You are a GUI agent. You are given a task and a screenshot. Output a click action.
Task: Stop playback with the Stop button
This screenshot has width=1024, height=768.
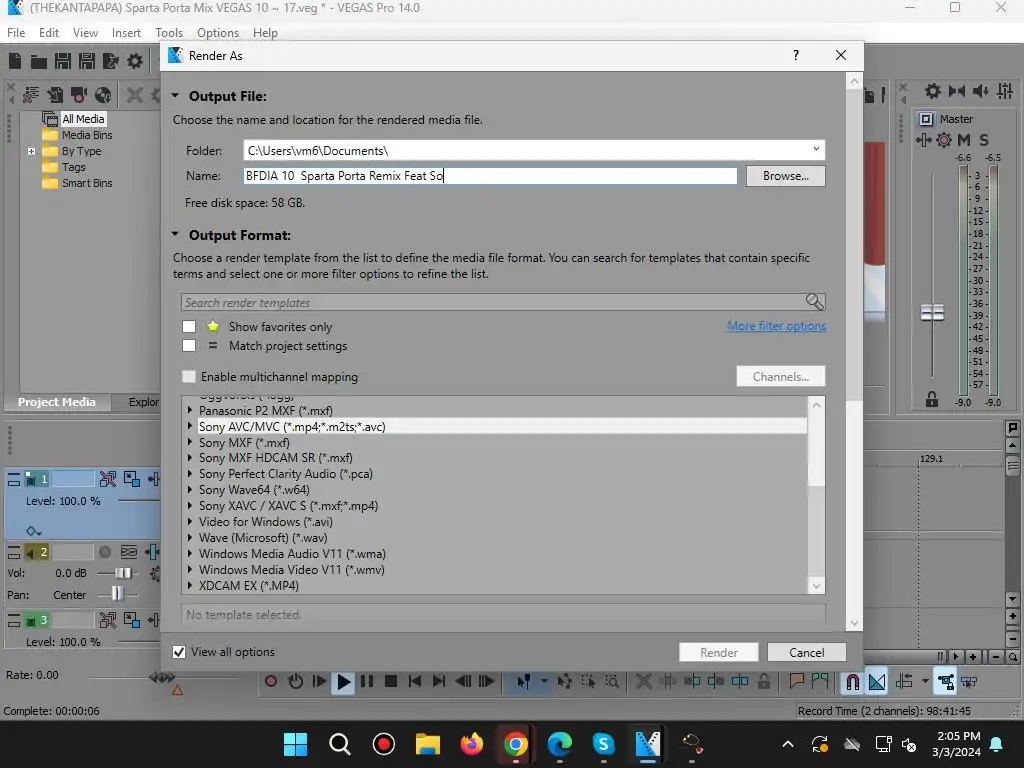(x=391, y=682)
